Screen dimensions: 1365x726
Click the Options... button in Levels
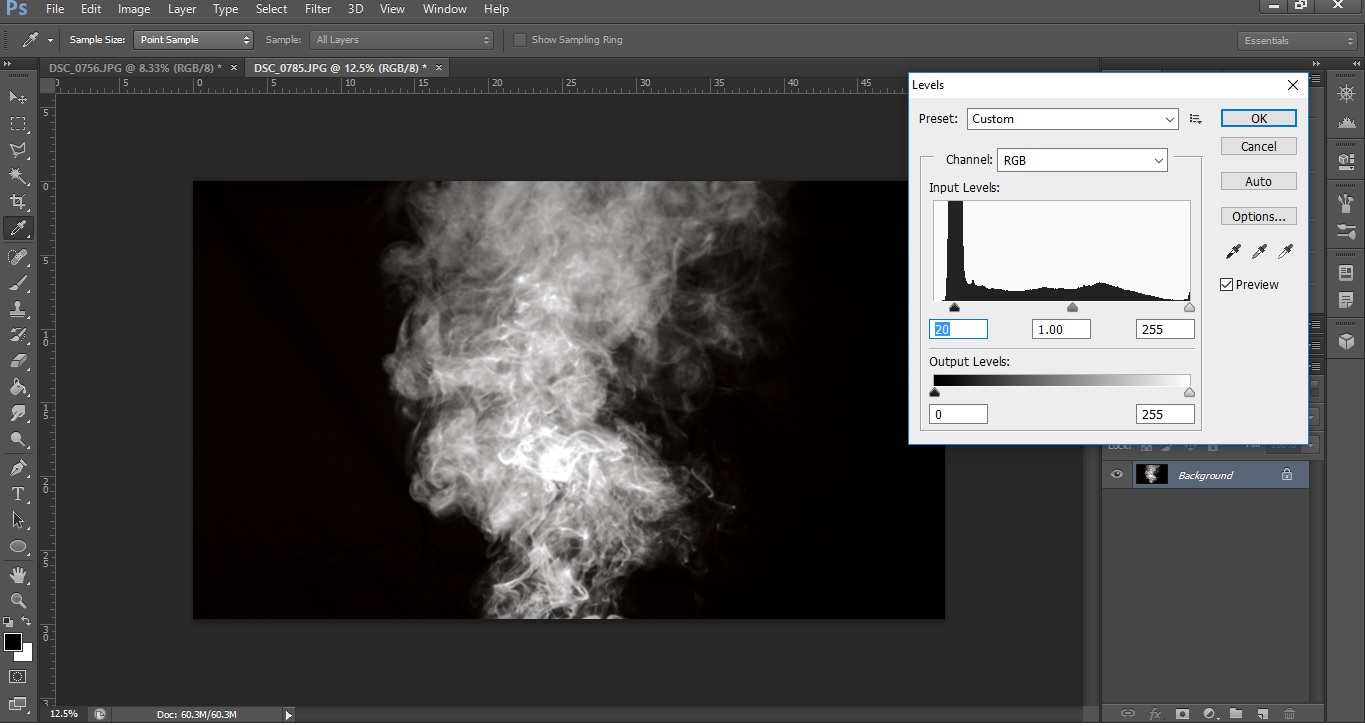pos(1259,216)
